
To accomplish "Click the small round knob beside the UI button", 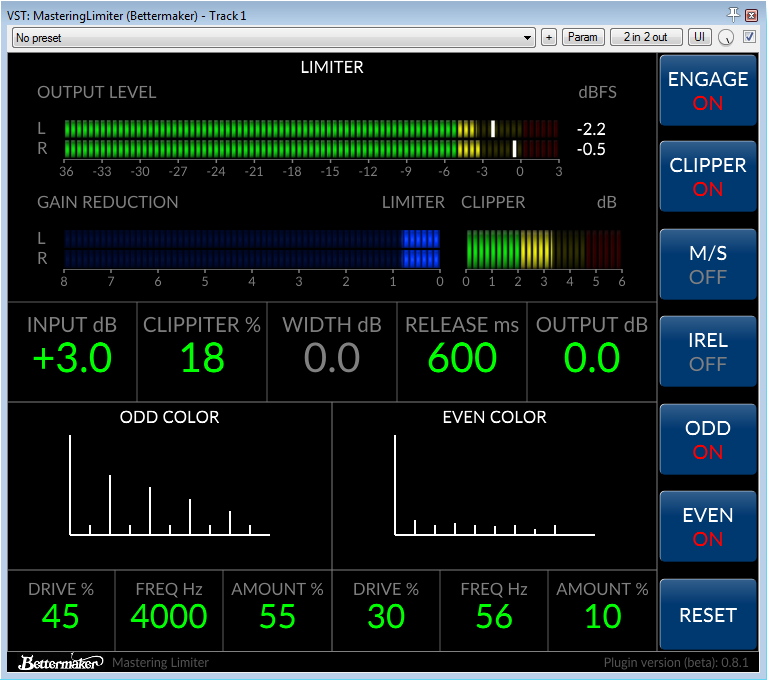I will coord(726,37).
